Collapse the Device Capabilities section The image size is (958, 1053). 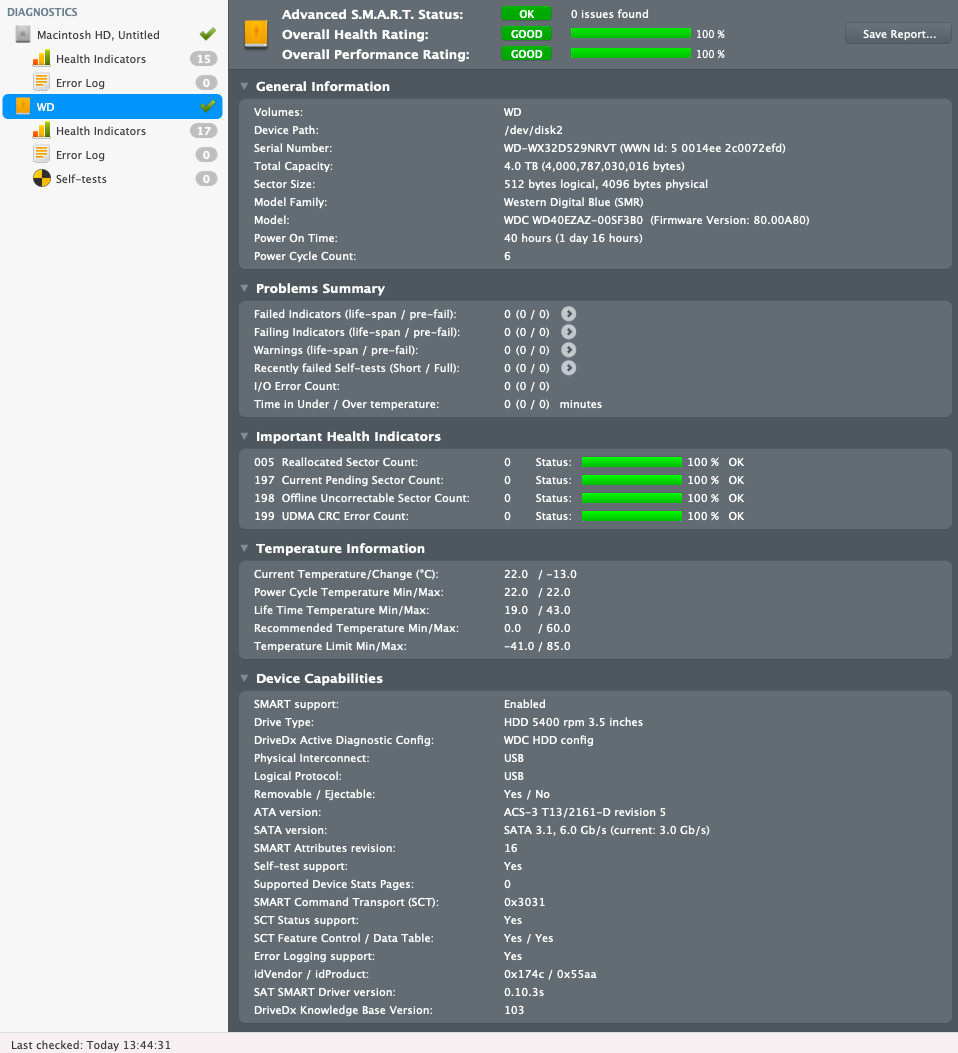click(x=244, y=678)
